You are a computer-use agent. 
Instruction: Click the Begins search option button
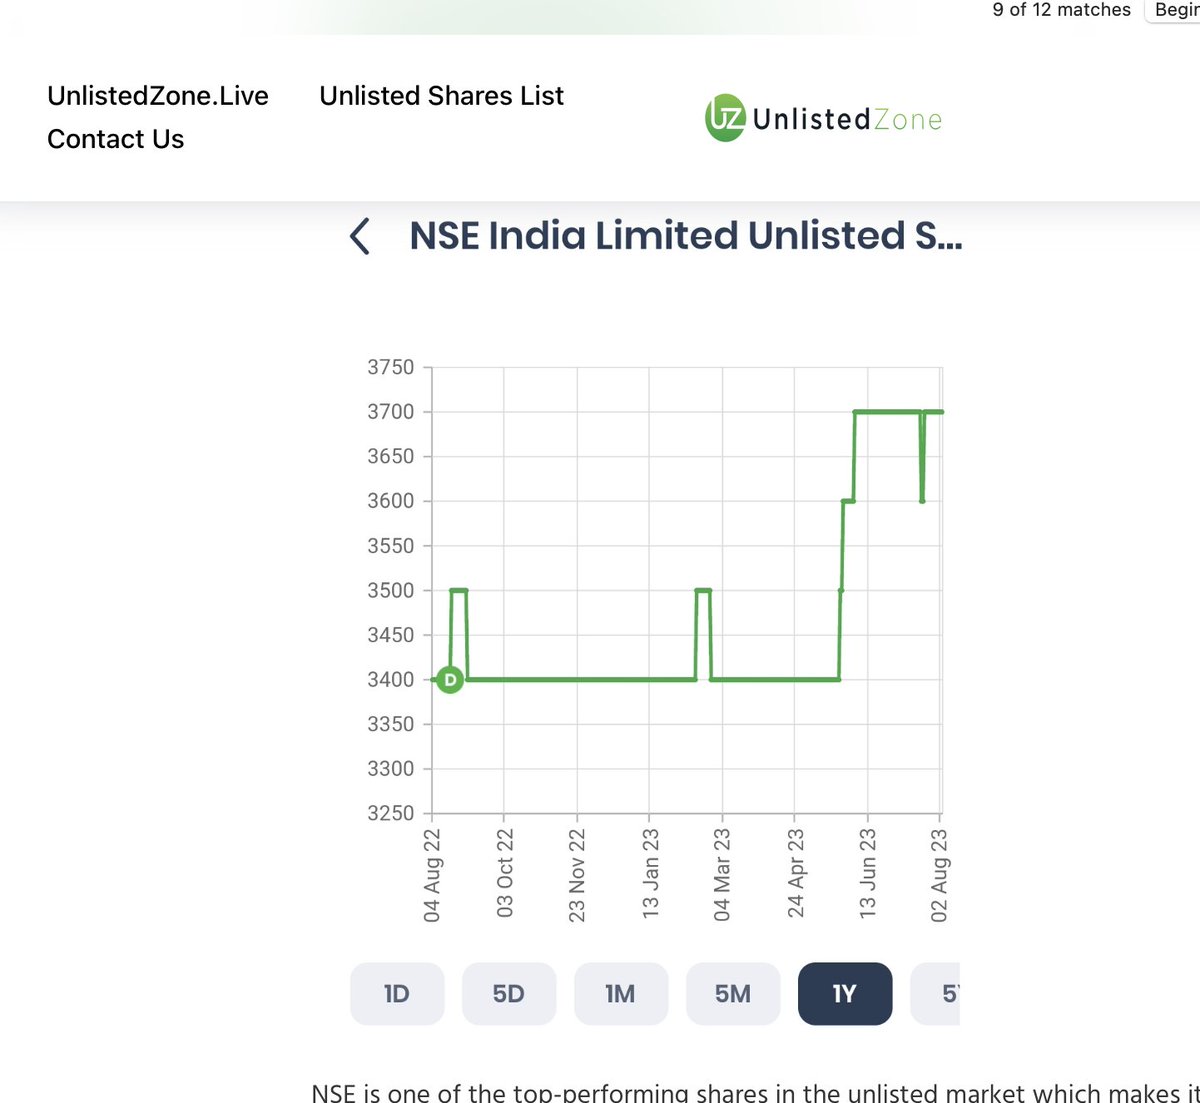1174,10
